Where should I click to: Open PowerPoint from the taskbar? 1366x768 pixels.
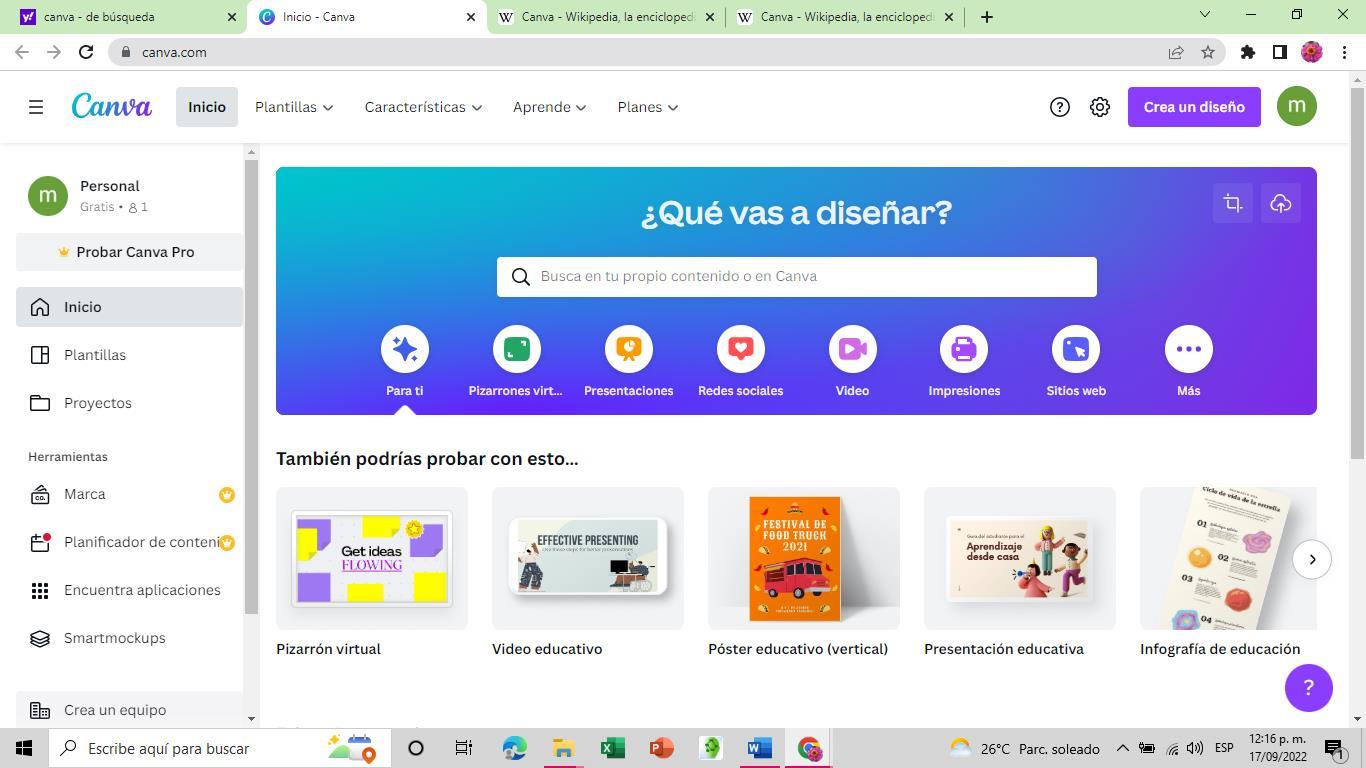661,748
